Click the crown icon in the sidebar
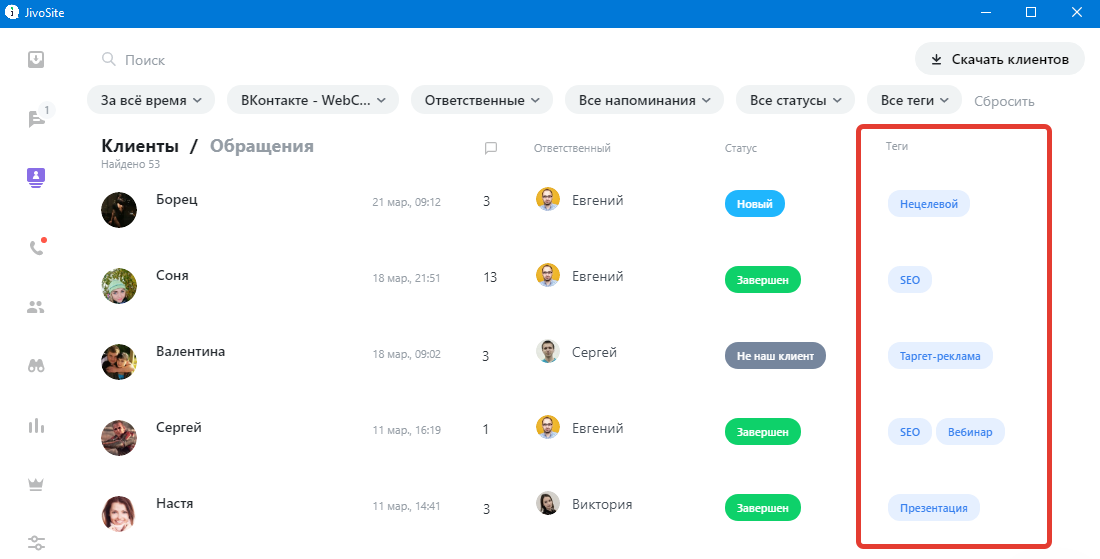Viewport: 1100px width, 559px height. [36, 485]
